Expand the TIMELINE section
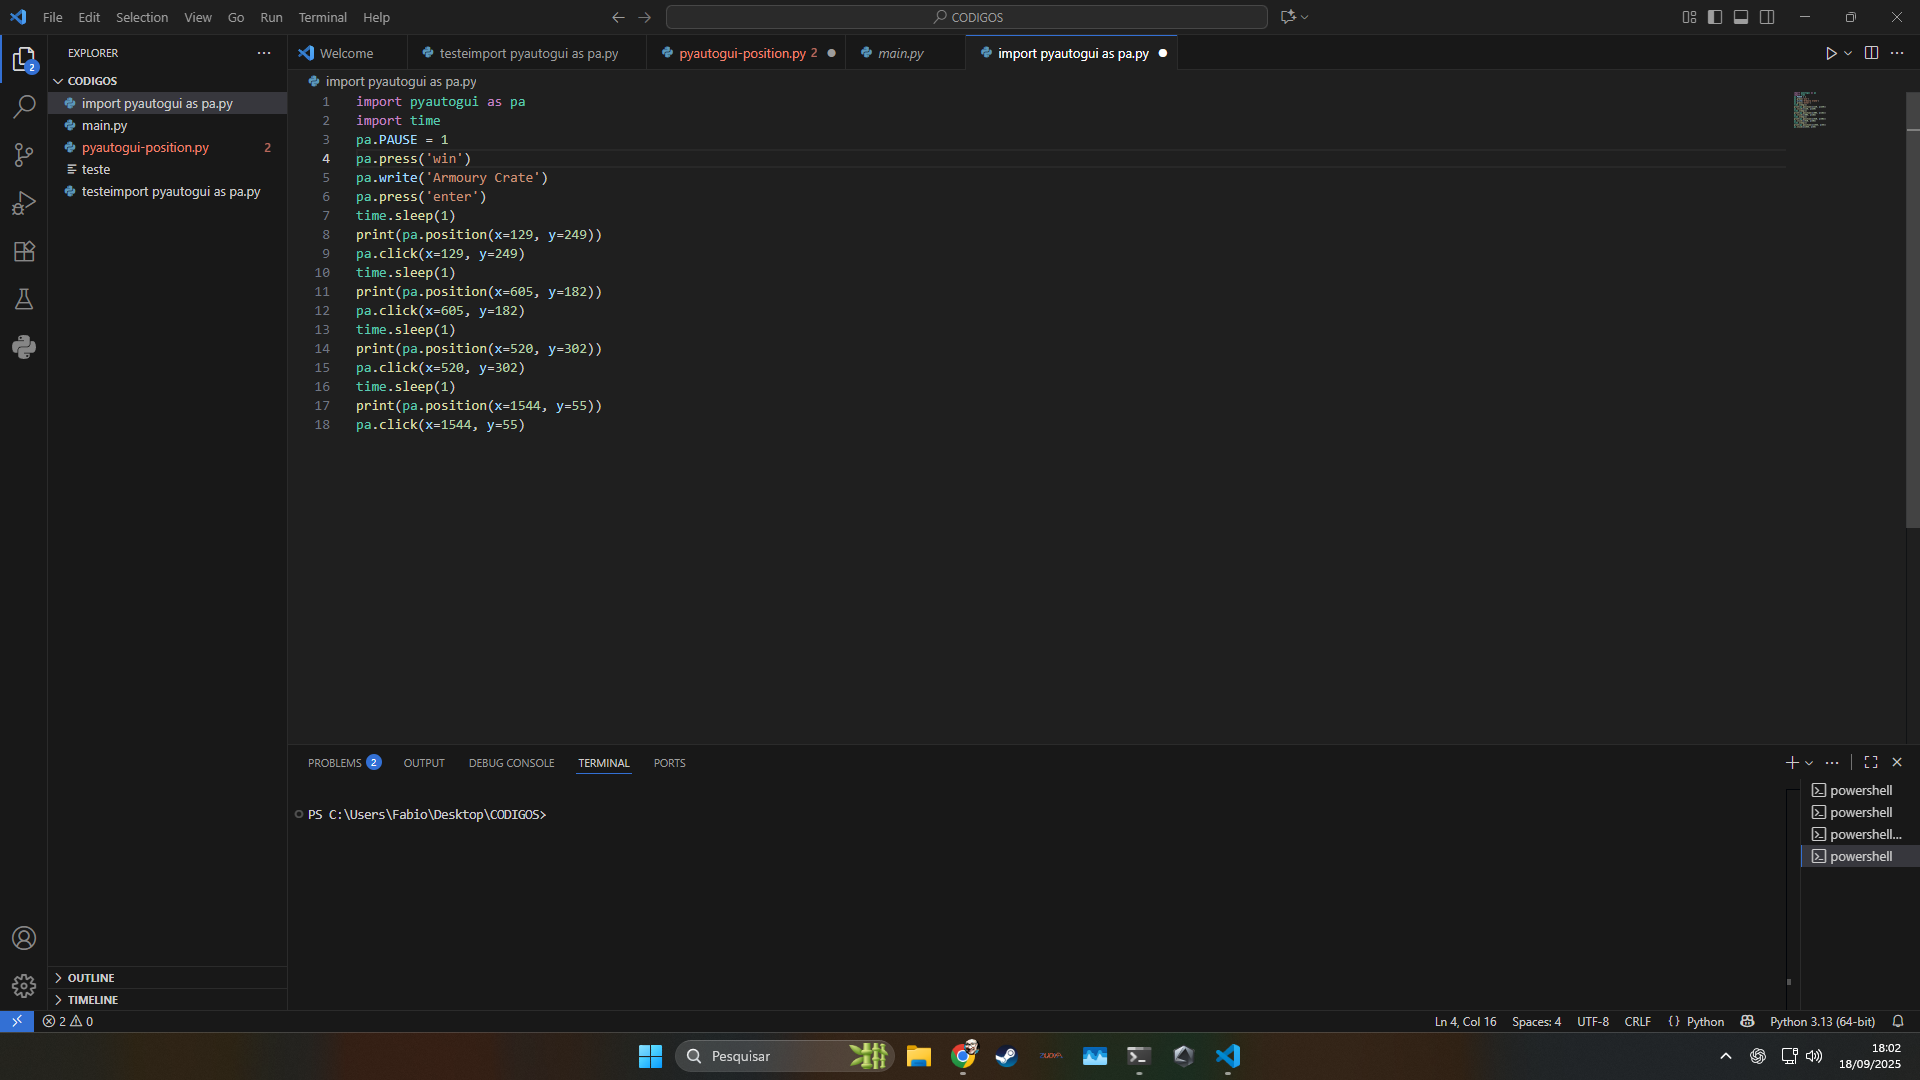1920x1080 pixels. pyautogui.click(x=167, y=1000)
